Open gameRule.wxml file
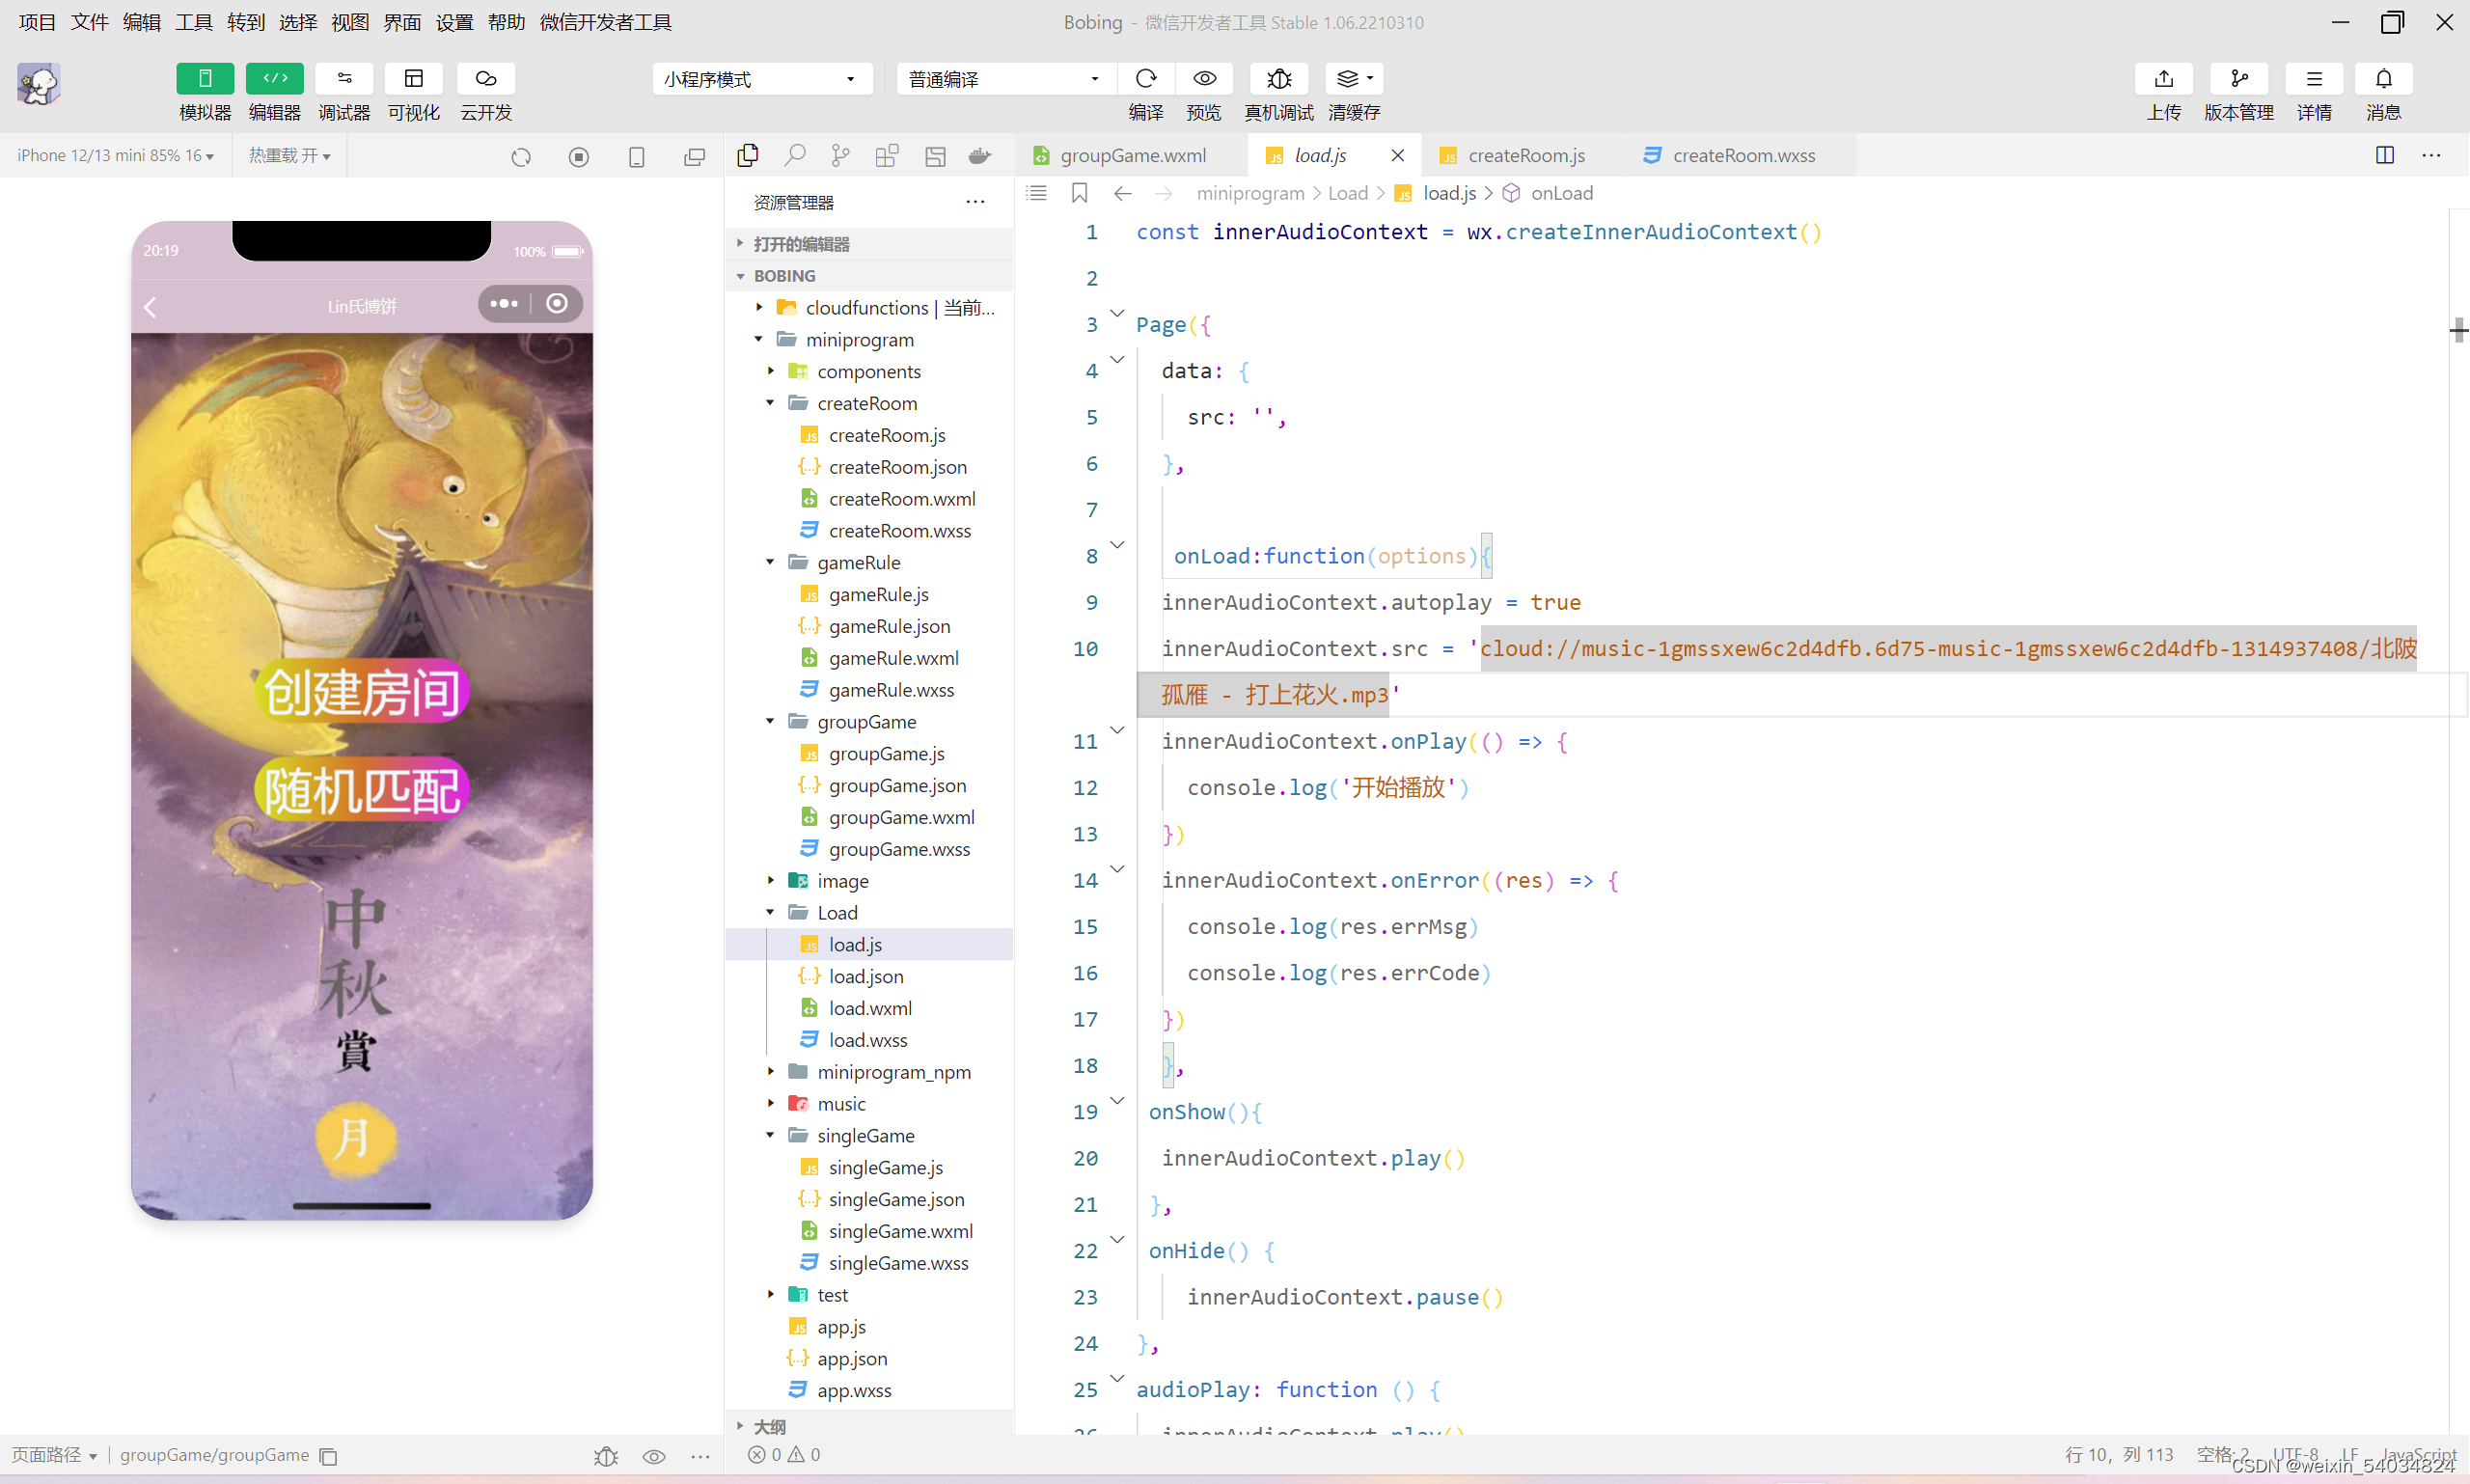The image size is (2470, 1484). pyautogui.click(x=868, y=658)
